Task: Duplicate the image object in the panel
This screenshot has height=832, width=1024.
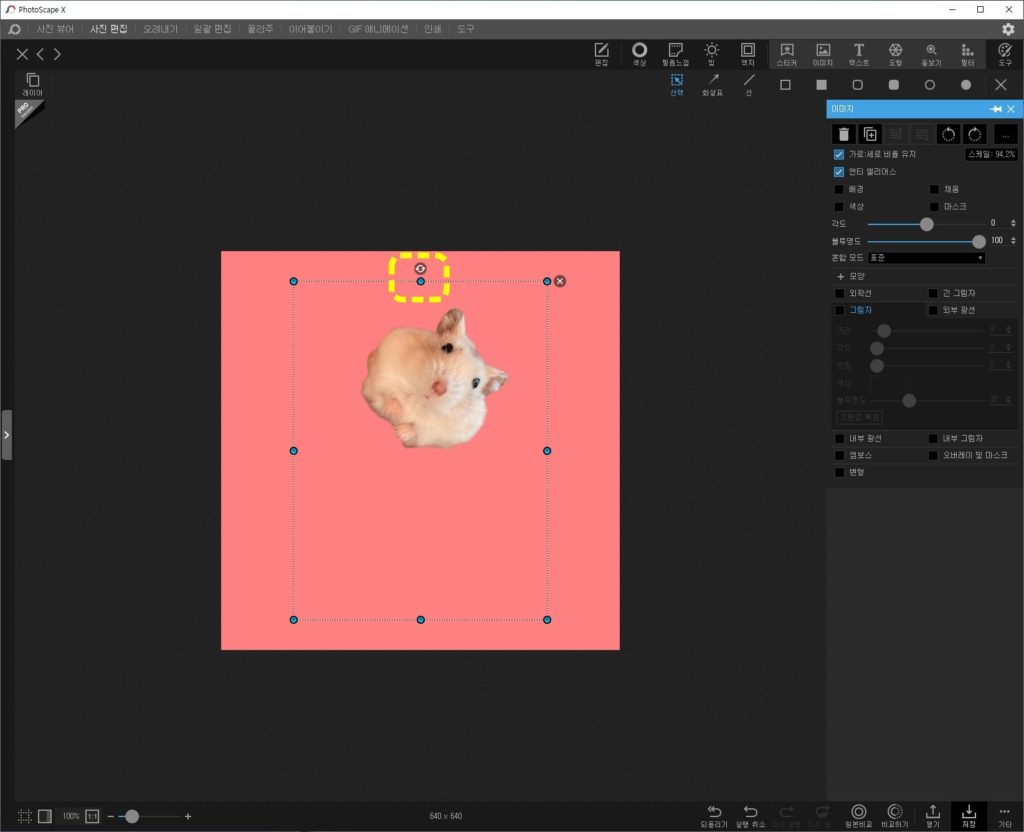Action: click(x=870, y=134)
